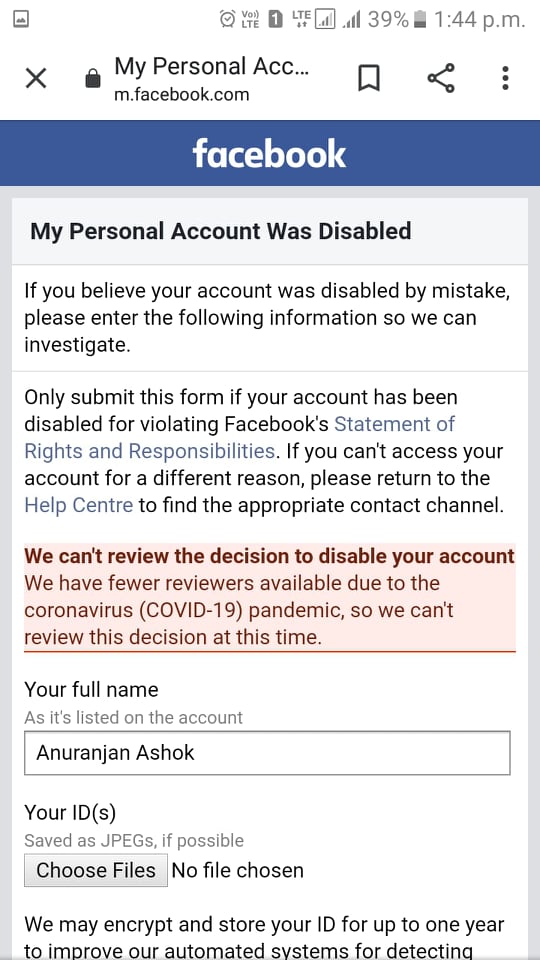Viewport: 540px width, 960px height.
Task: Bookmark this page with the bookmark icon
Action: (369, 79)
